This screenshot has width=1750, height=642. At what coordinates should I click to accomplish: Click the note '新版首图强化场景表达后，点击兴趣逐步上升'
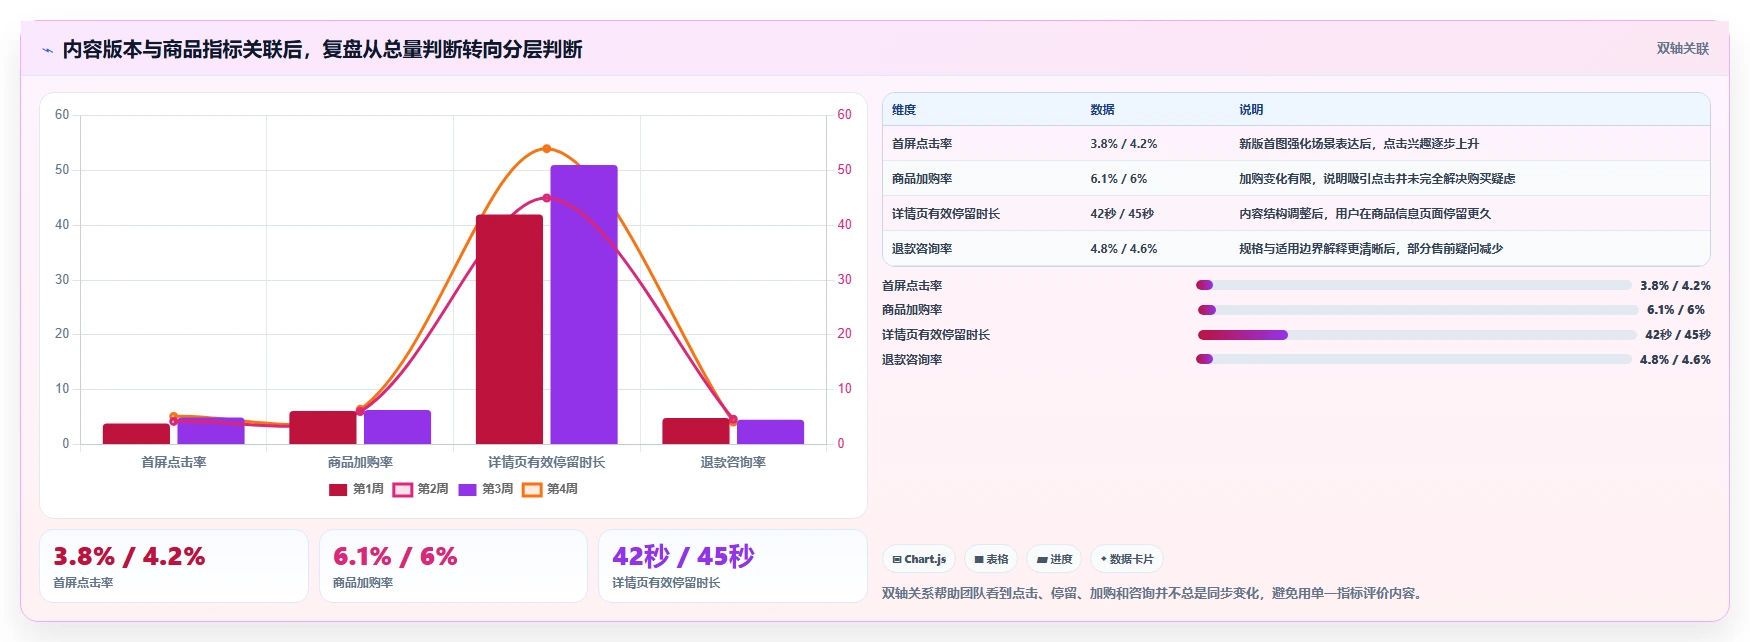tap(1359, 144)
